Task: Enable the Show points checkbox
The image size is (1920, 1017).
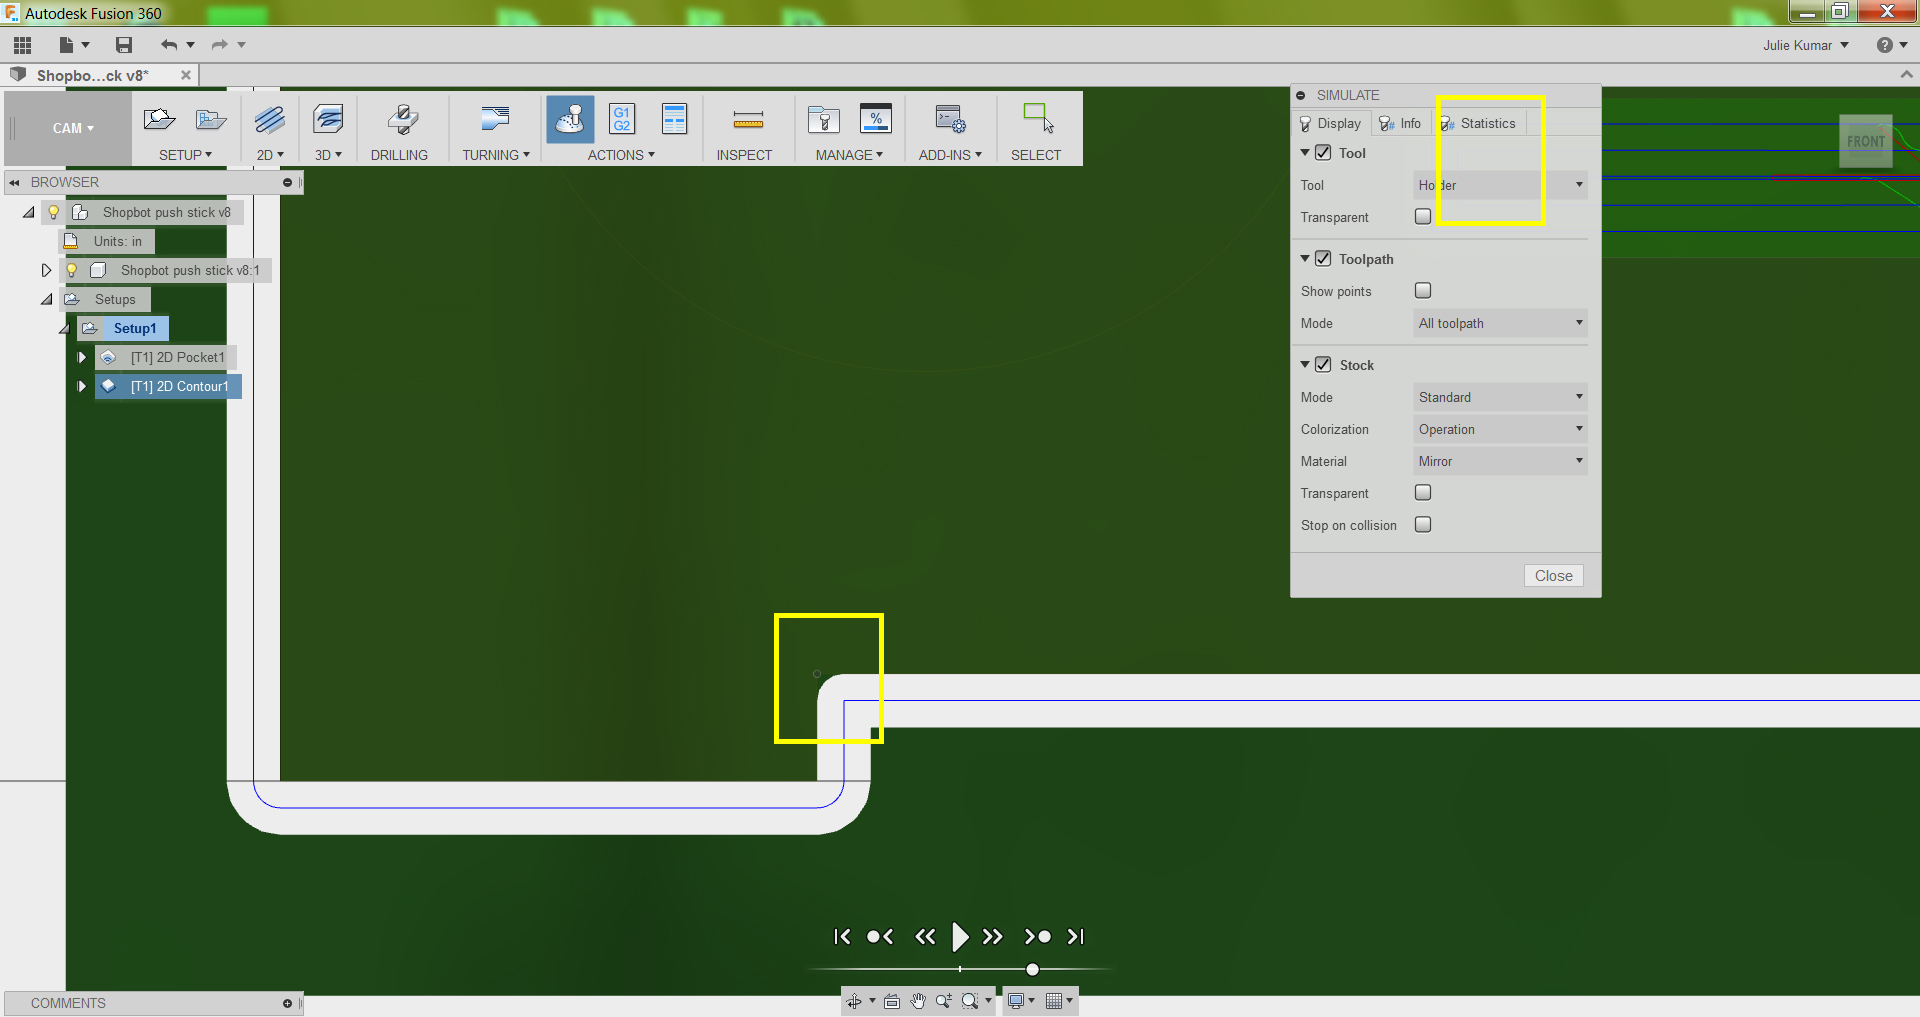Action: (1423, 291)
